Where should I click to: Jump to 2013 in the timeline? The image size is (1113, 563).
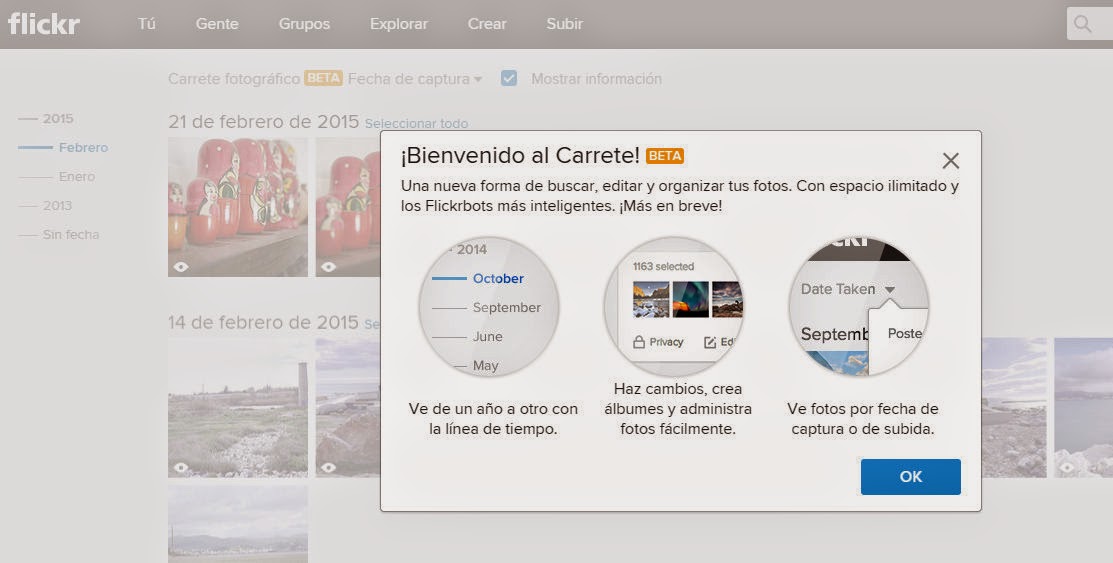pyautogui.click(x=57, y=206)
